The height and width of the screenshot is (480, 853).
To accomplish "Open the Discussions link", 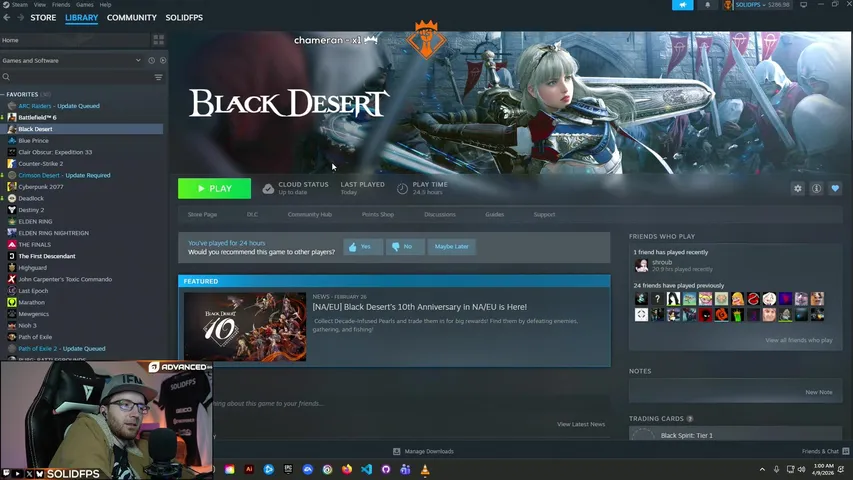I will click(x=440, y=214).
